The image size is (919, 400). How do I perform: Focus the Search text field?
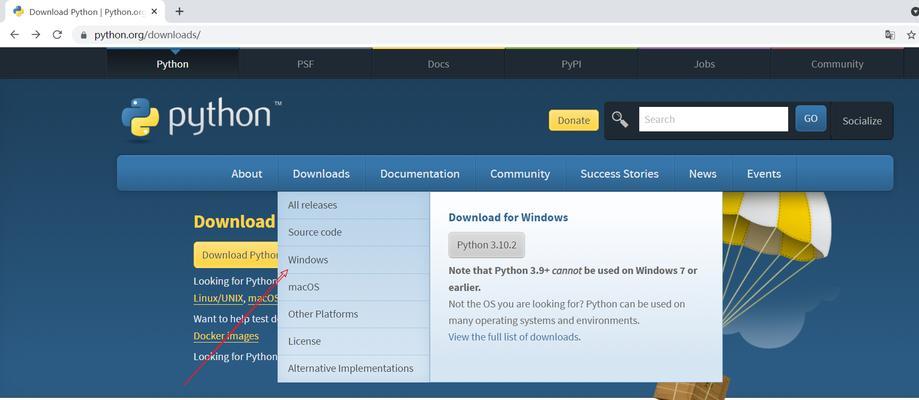point(713,119)
